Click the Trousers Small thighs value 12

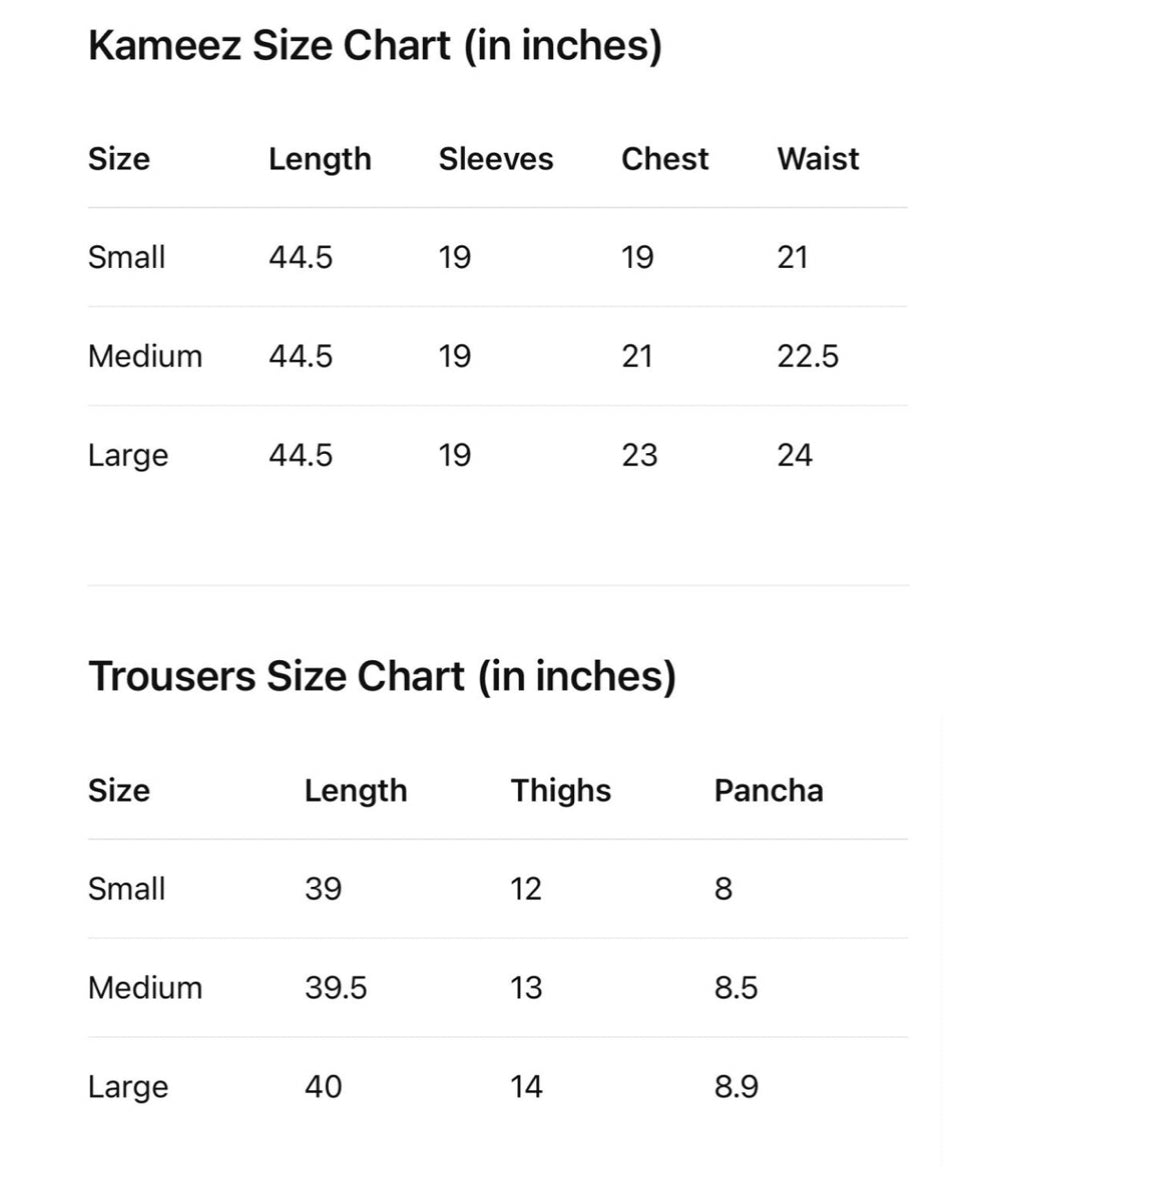click(525, 889)
